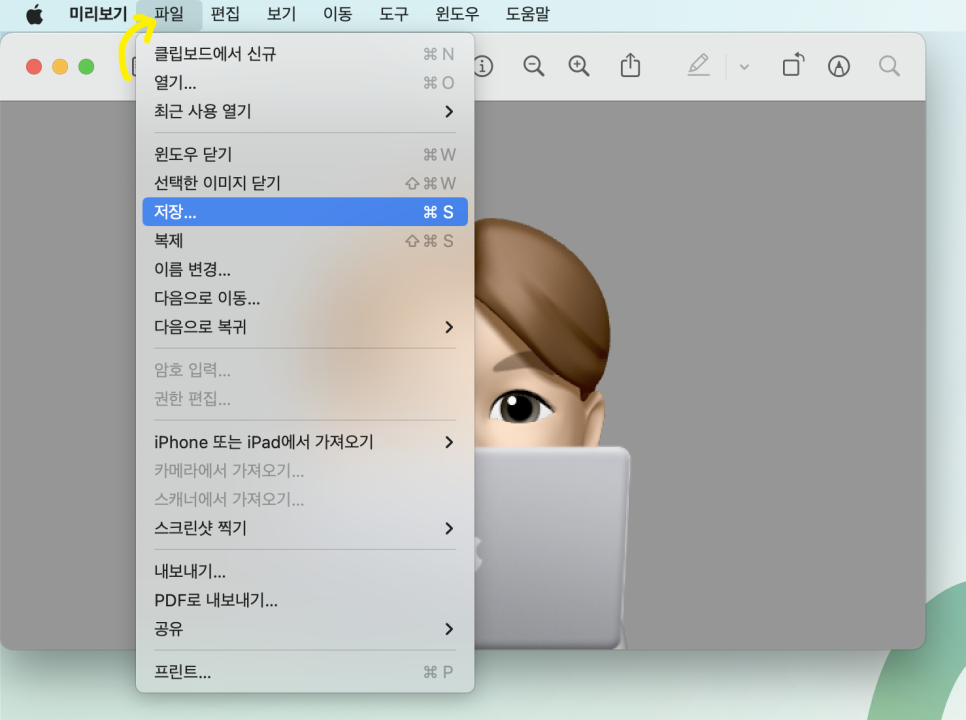The width and height of the screenshot is (966, 720).
Task: Show the Markup toolbar icon
Action: [x=839, y=66]
